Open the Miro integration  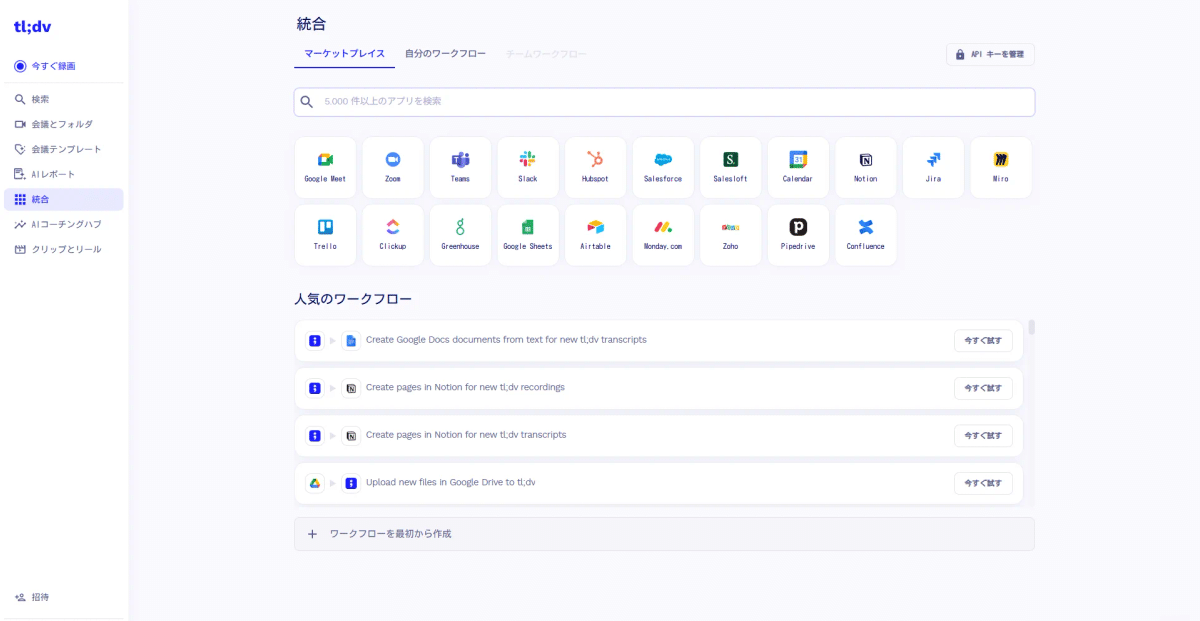(1001, 167)
